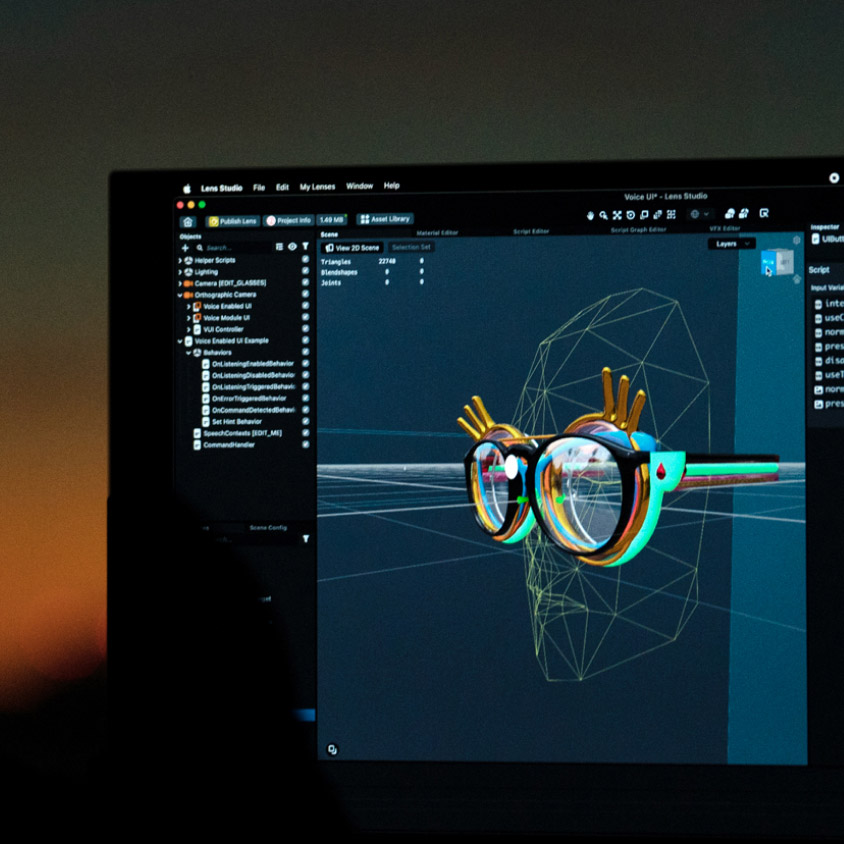Open the Help menu
The height and width of the screenshot is (844, 844).
391,185
